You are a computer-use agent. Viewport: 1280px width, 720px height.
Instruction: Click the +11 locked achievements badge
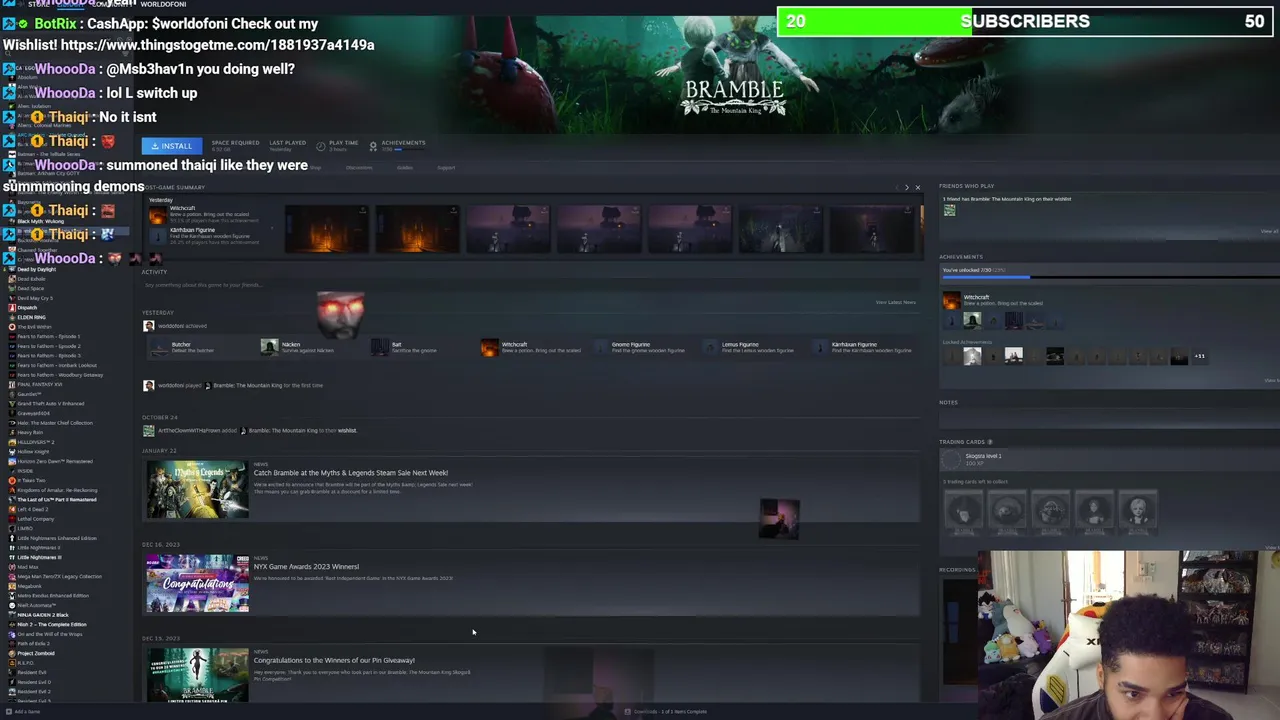coord(1199,356)
